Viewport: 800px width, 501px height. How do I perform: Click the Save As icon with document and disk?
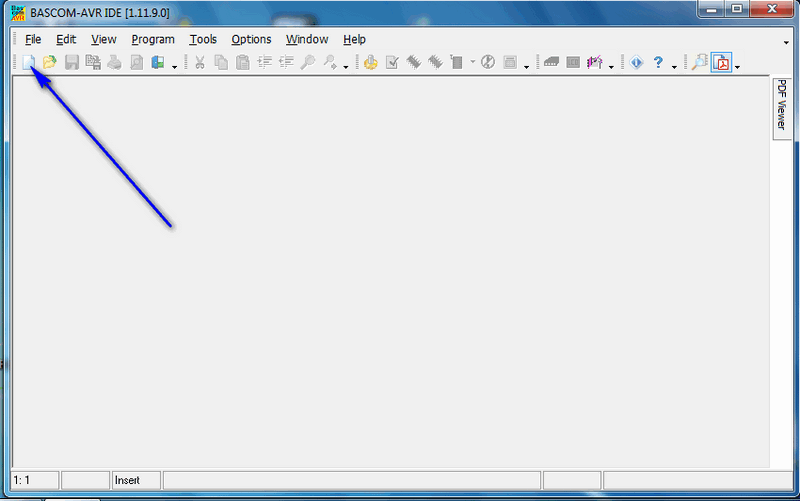click(x=93, y=63)
